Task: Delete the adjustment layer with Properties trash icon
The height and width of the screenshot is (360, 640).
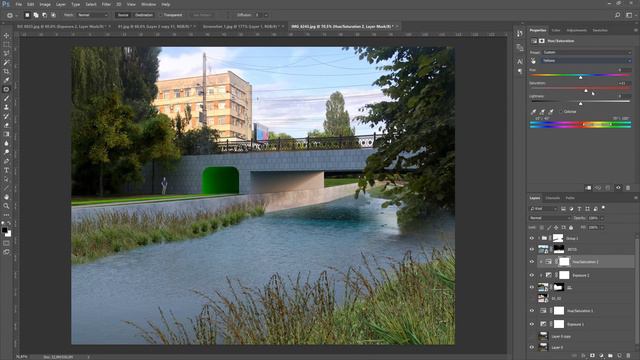Action: click(x=628, y=188)
